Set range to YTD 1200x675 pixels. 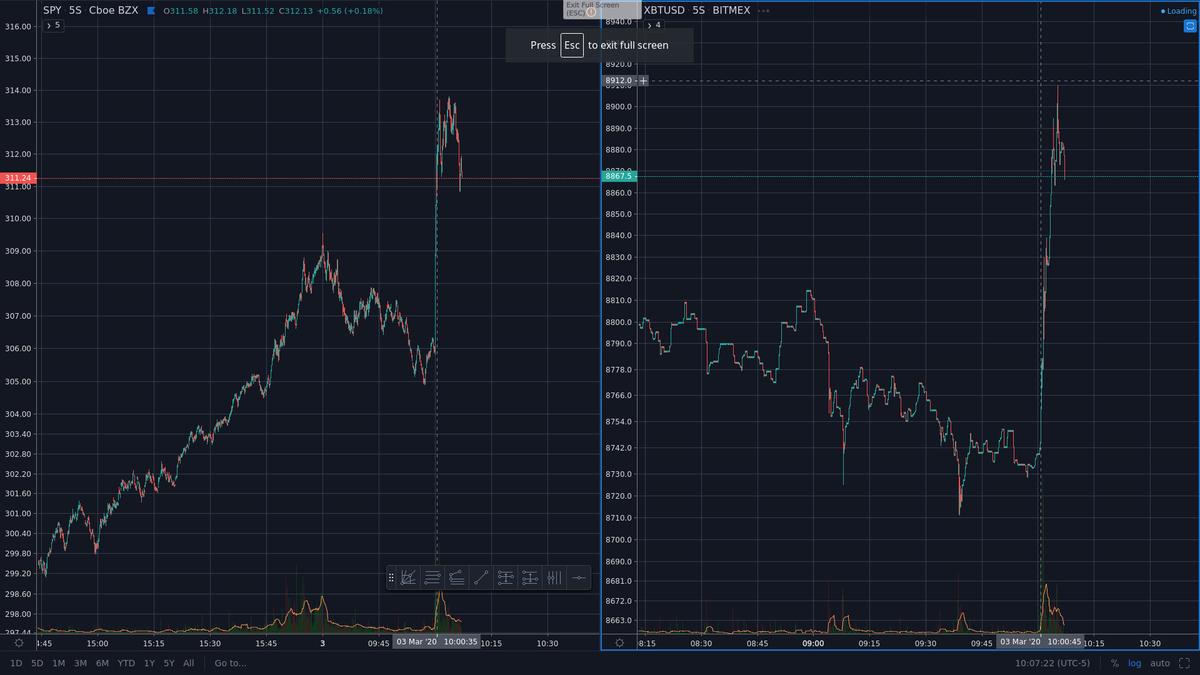[x=126, y=663]
